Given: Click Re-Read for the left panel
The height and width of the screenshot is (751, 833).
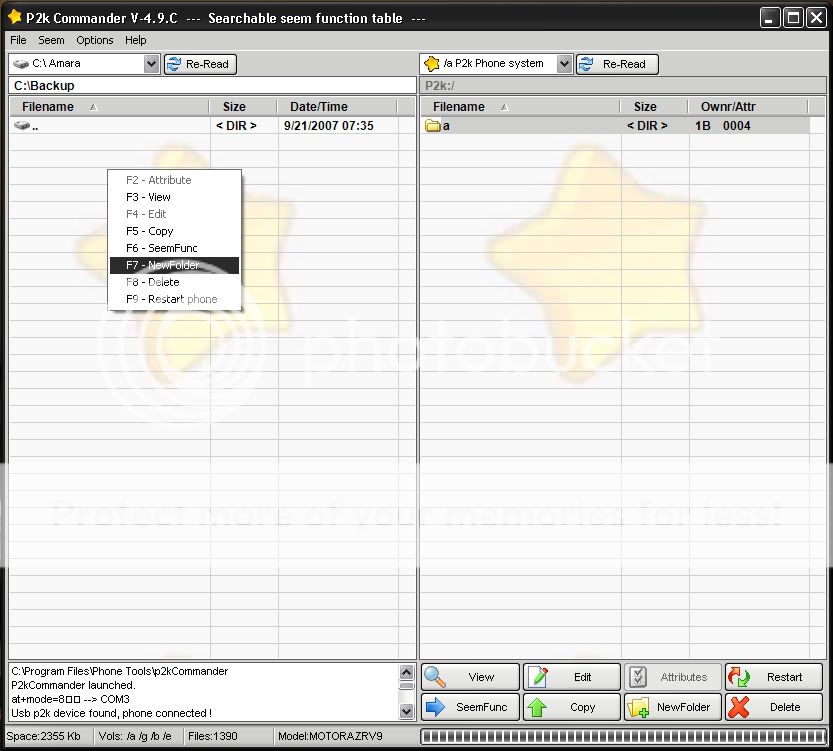Looking at the screenshot, I should pos(197,64).
